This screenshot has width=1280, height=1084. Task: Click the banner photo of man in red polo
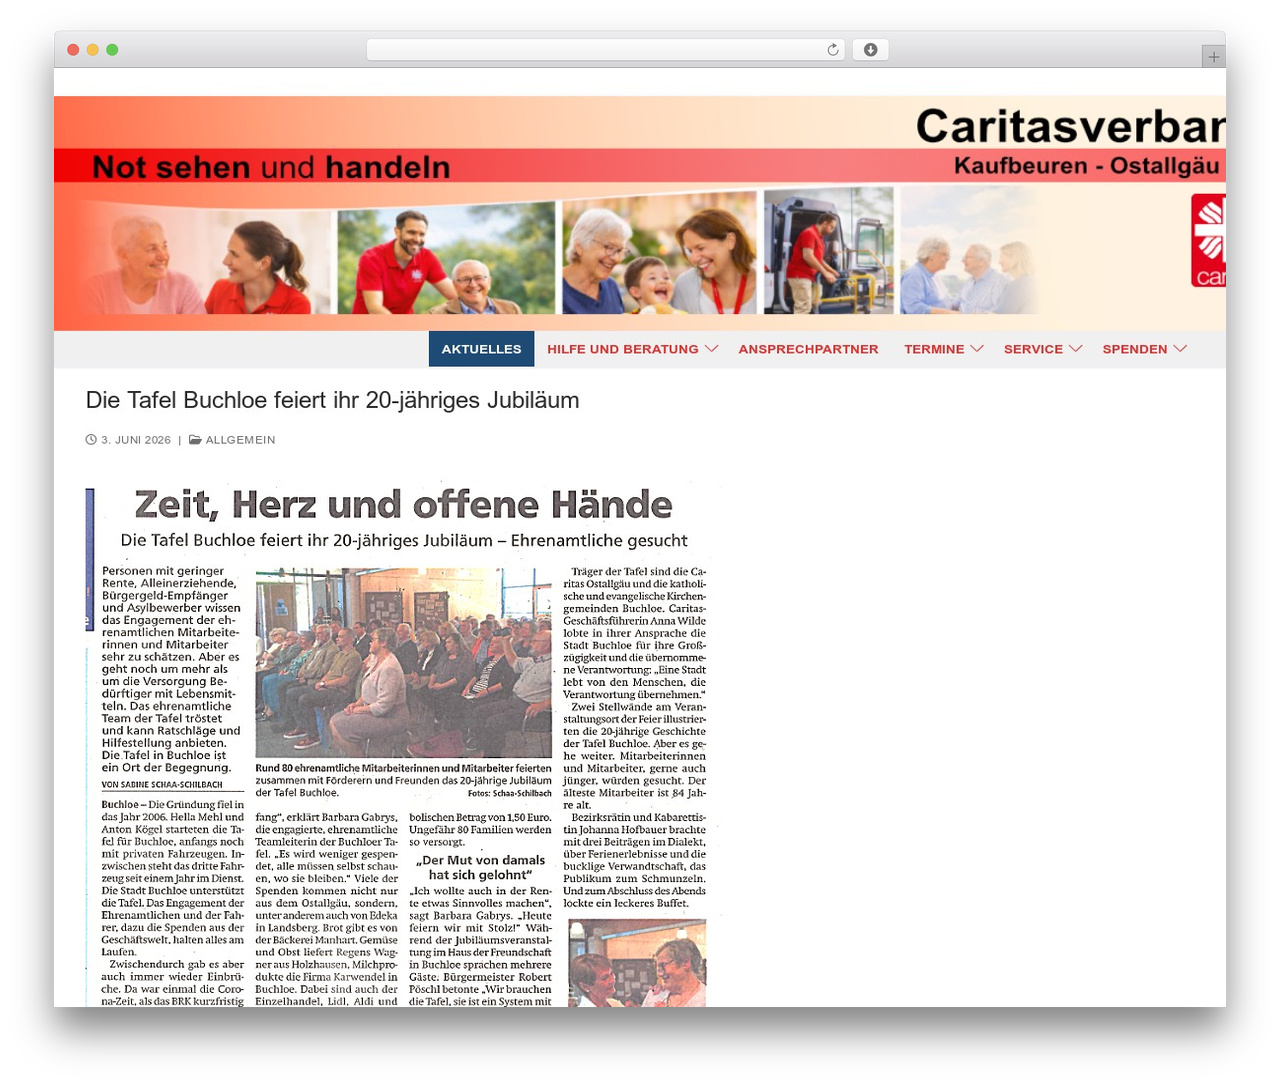tap(446, 258)
